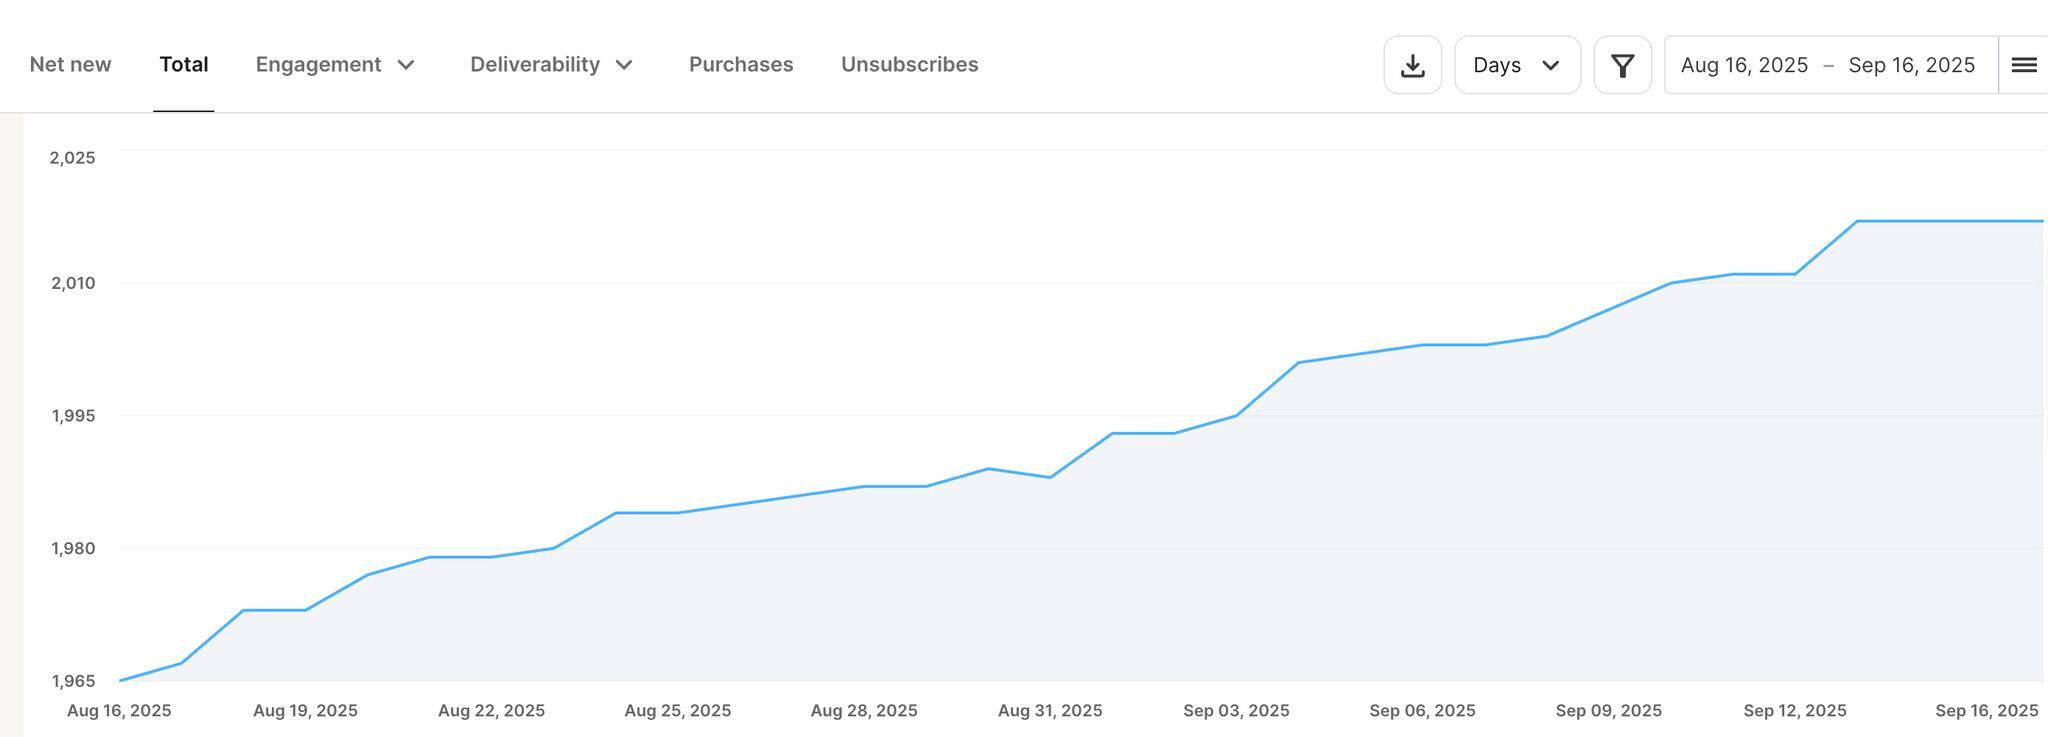Screen dimensions: 2048x737
Task: Change the end date Sep 16, 2025
Action: click(x=1911, y=65)
